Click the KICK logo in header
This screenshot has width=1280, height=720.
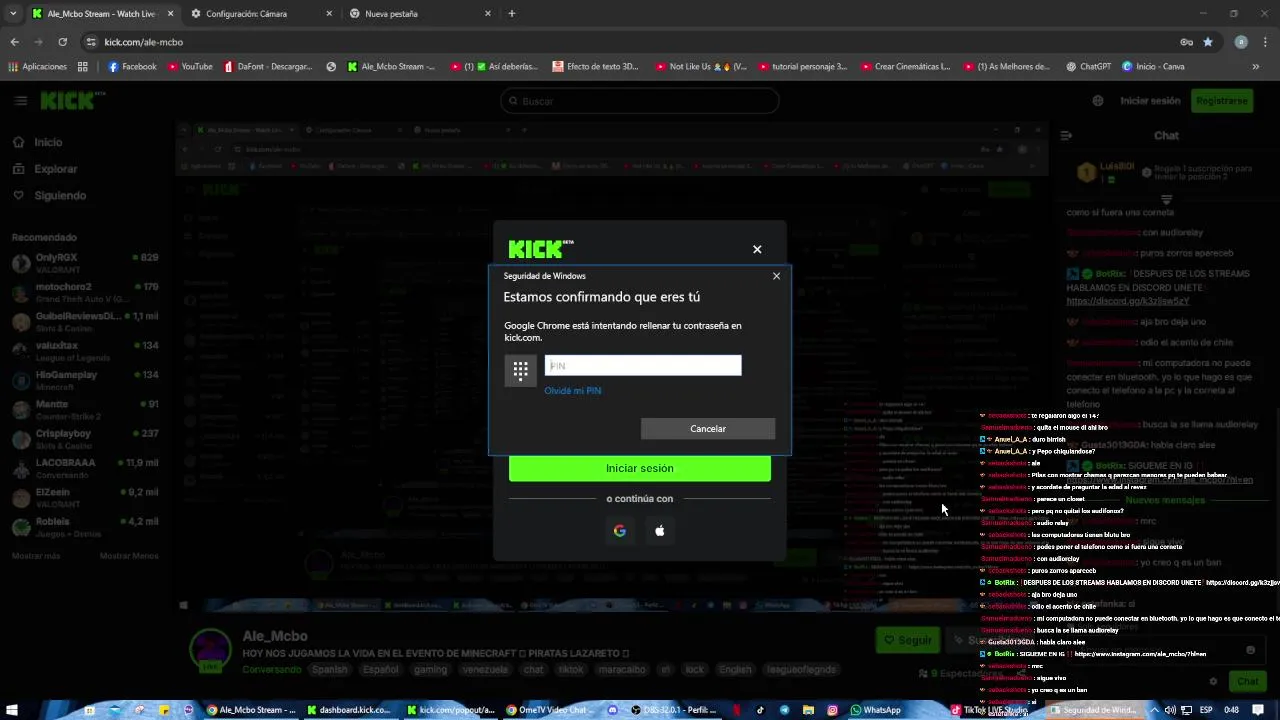click(72, 100)
